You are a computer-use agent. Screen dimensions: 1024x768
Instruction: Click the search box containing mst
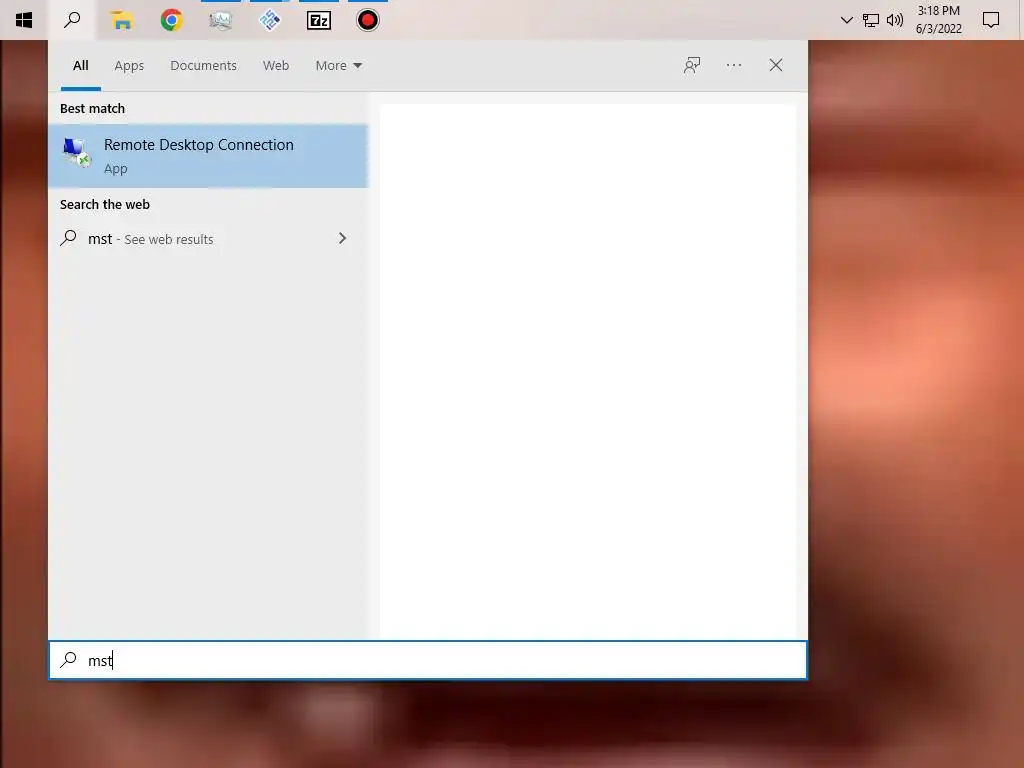tap(428, 660)
